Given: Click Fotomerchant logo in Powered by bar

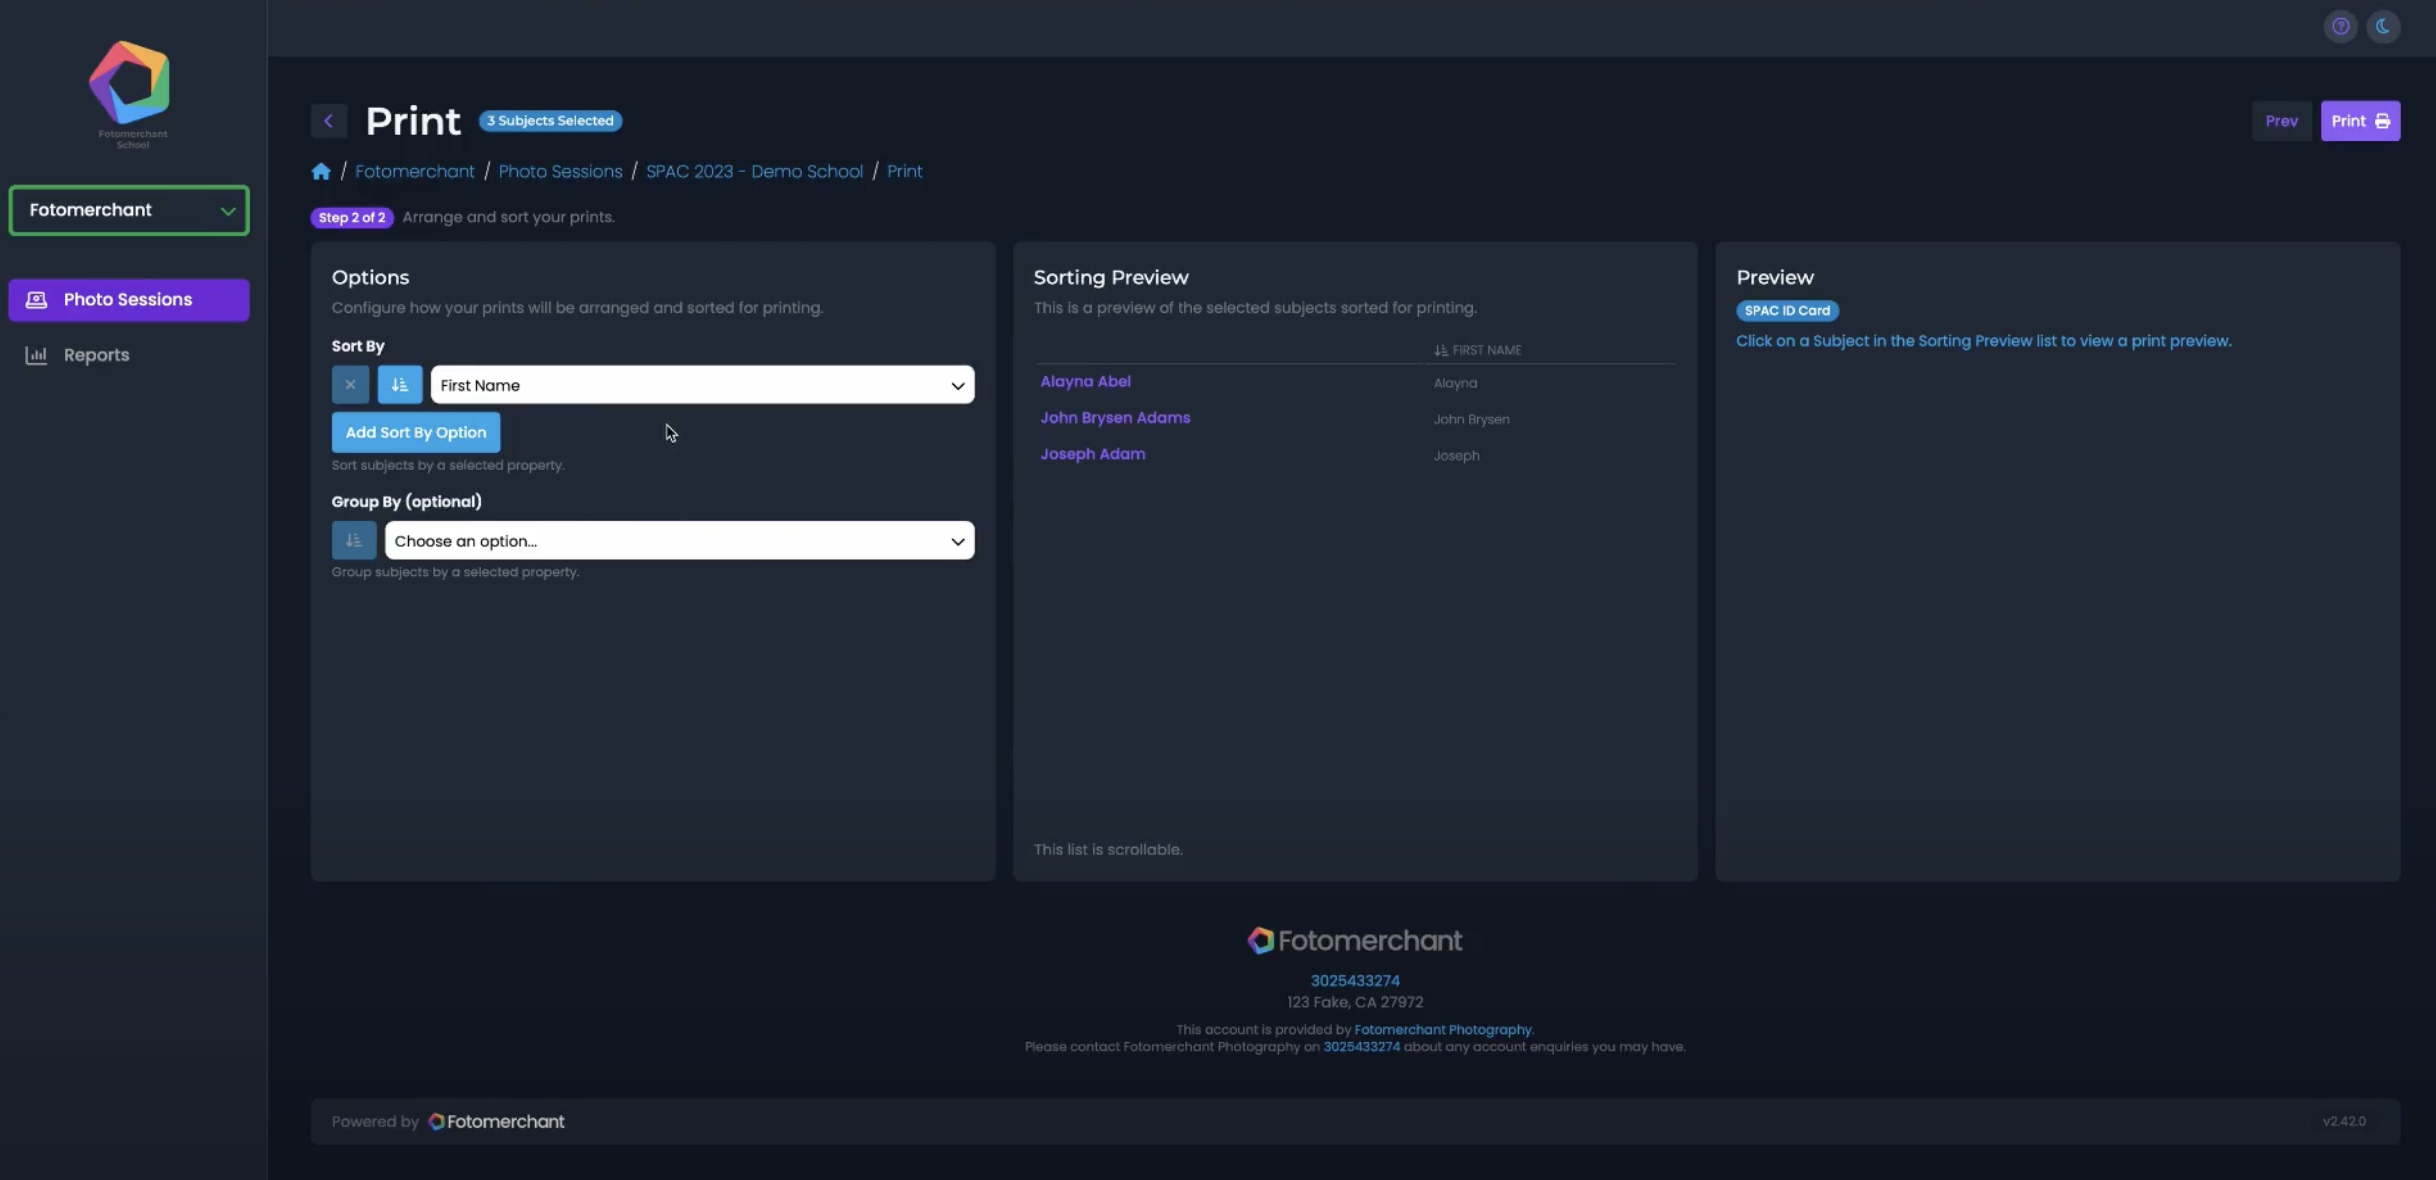Looking at the screenshot, I should pyautogui.click(x=496, y=1122).
